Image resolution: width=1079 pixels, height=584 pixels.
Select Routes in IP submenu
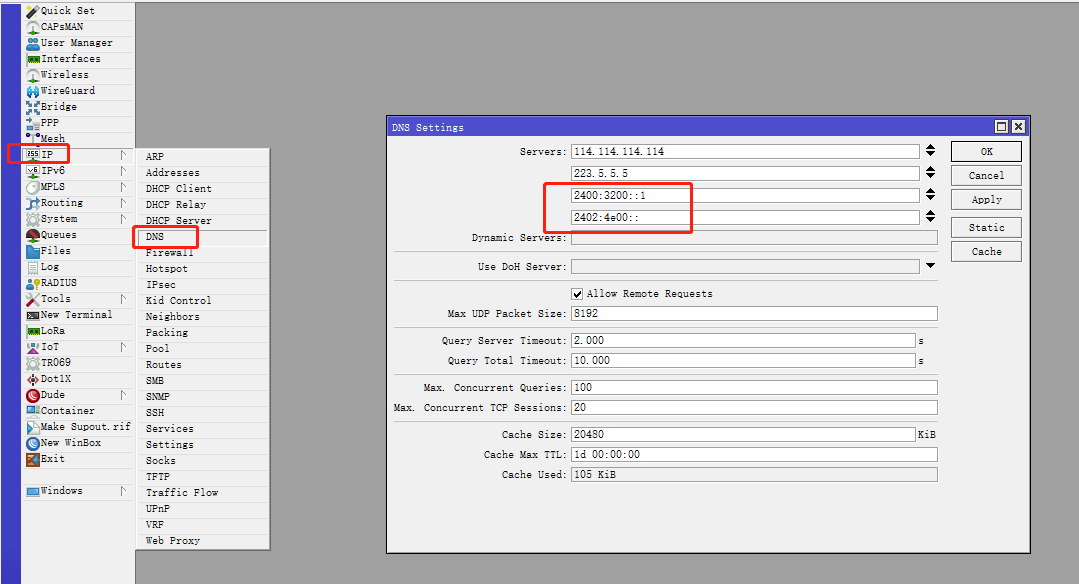[202, 365]
